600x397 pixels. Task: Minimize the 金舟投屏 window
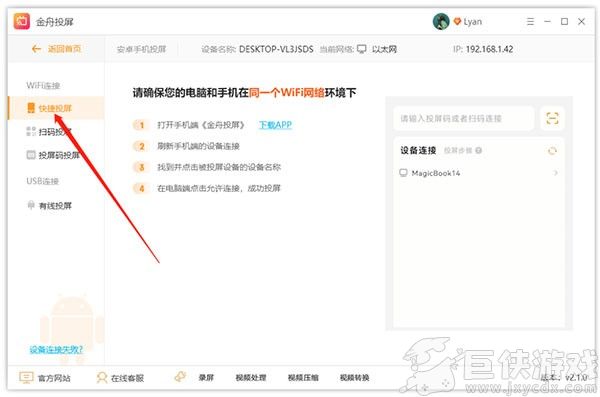coord(547,21)
